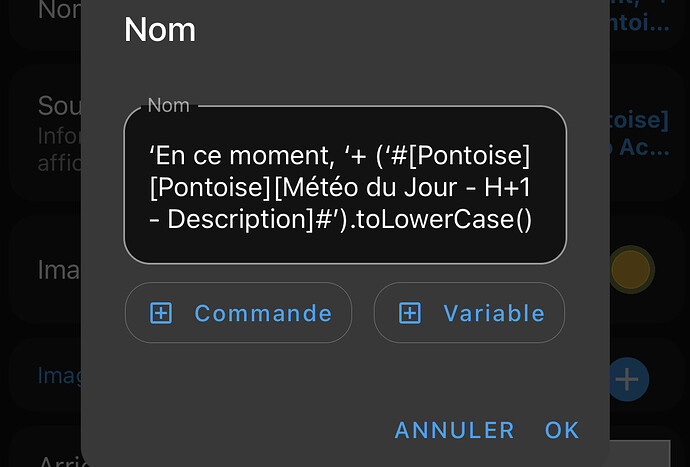Tap the blue round add button behind dialog
Image resolution: width=690 pixels, height=467 pixels.
tap(628, 379)
